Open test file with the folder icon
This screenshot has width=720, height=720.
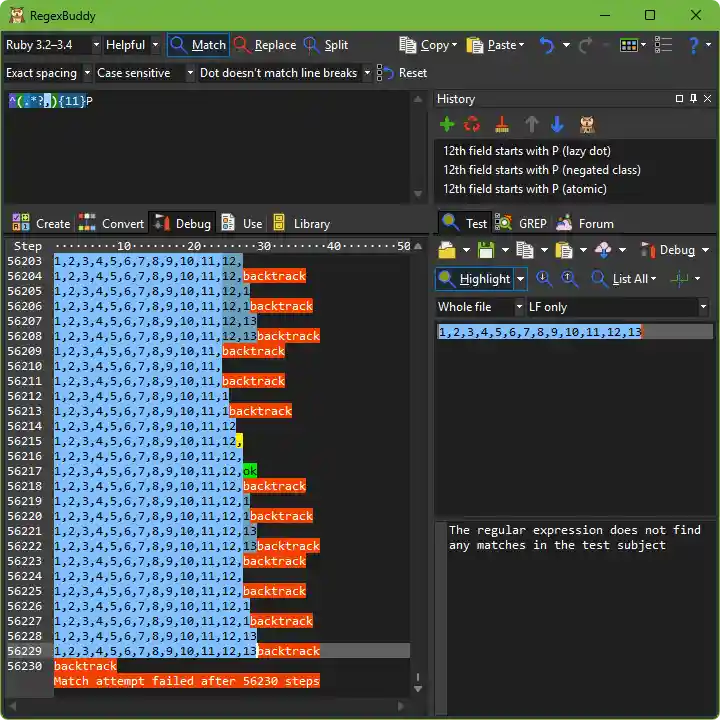tap(446, 250)
